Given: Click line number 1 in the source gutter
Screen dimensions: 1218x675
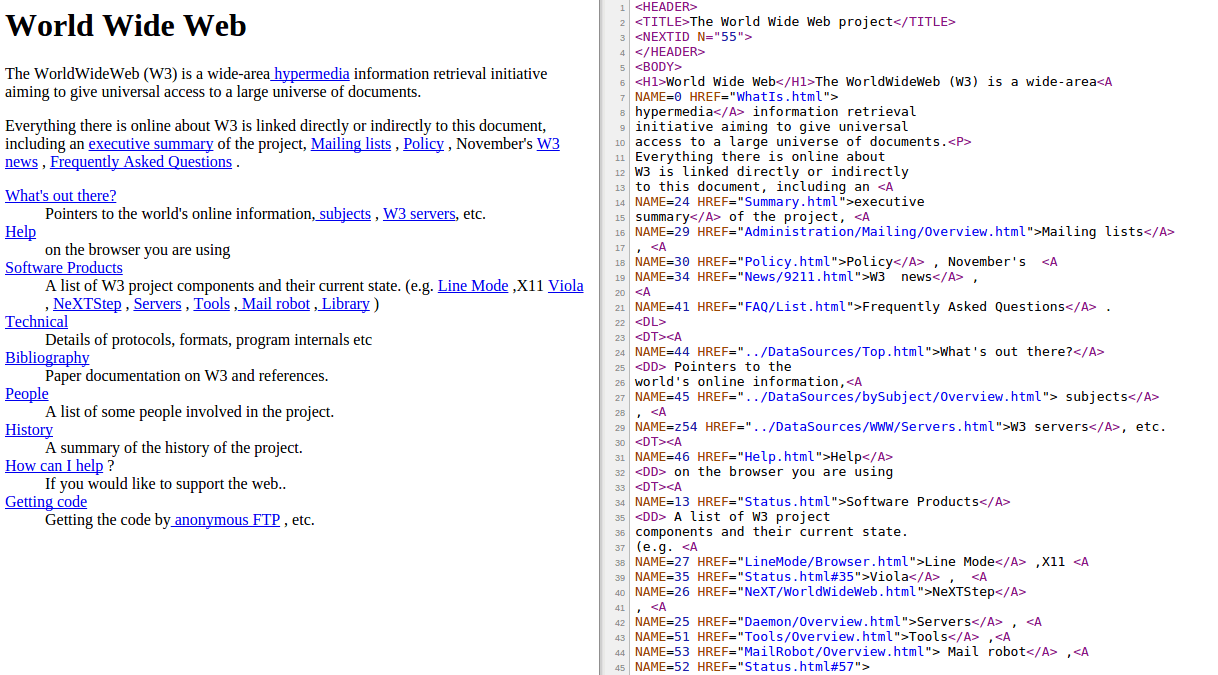Looking at the screenshot, I should (624, 6).
